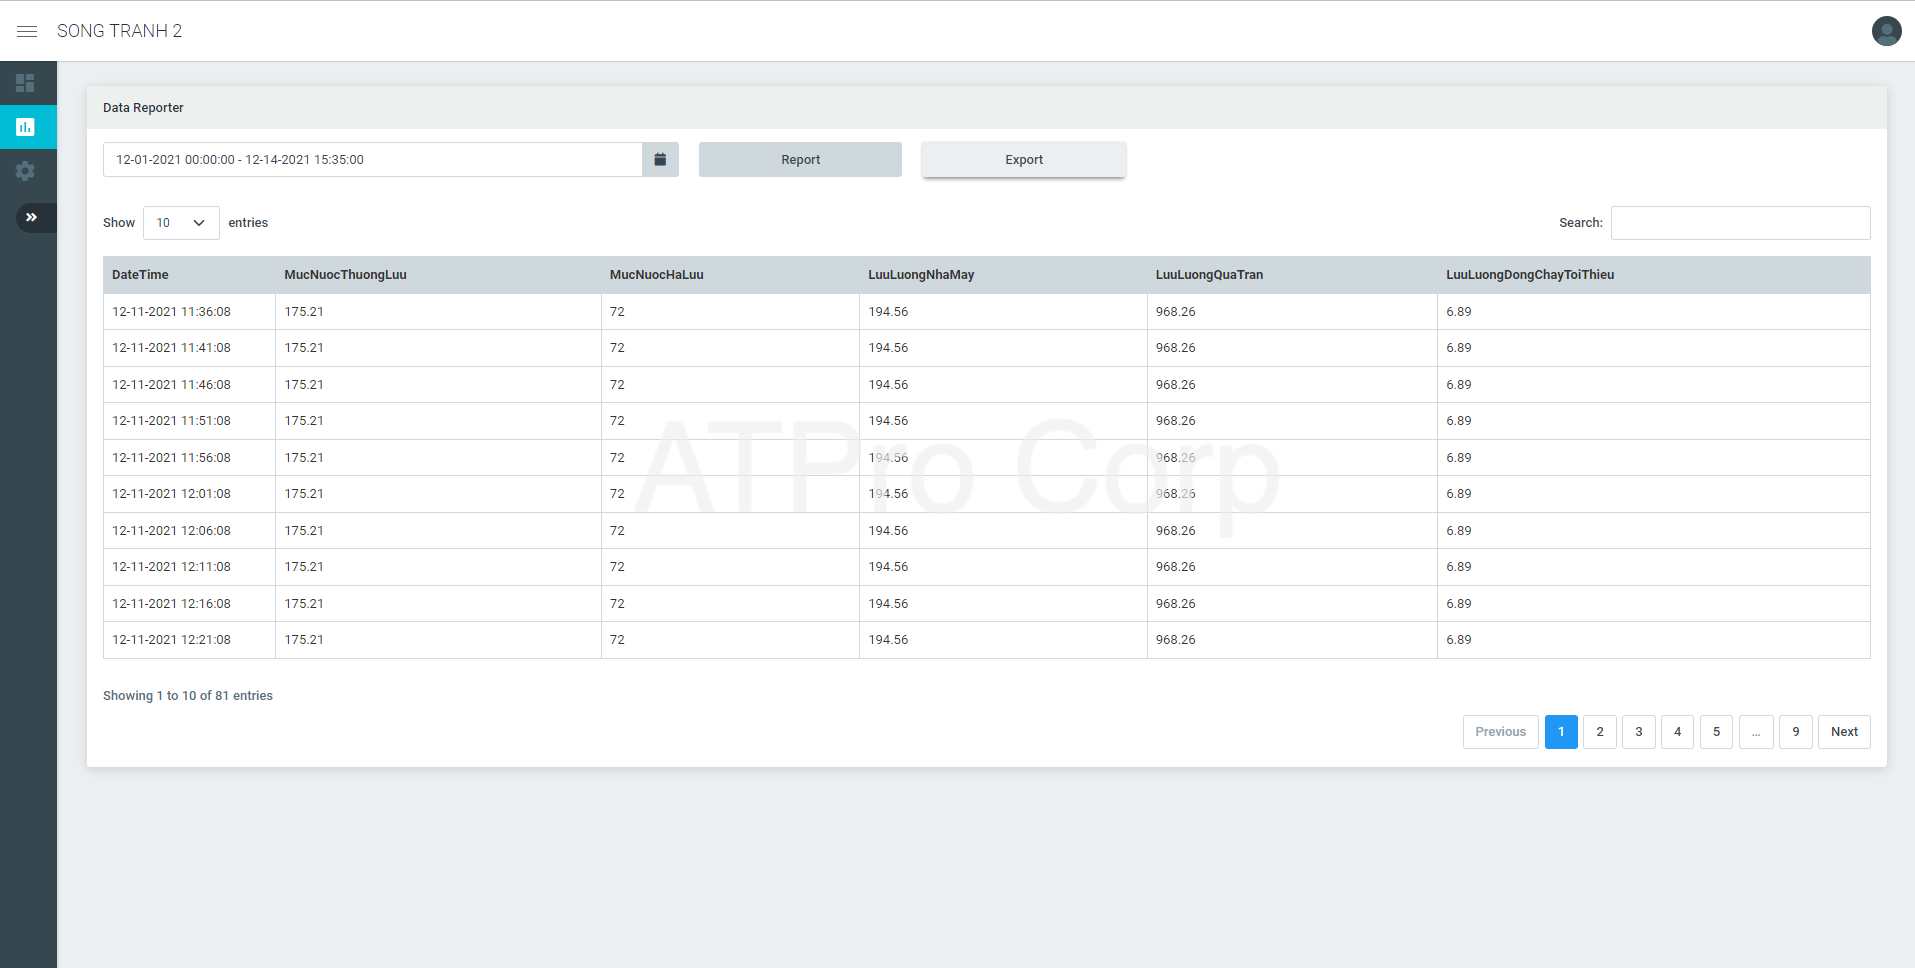Screen dimensions: 1915x968
Task: Go to pagination page 2
Action: [1599, 732]
